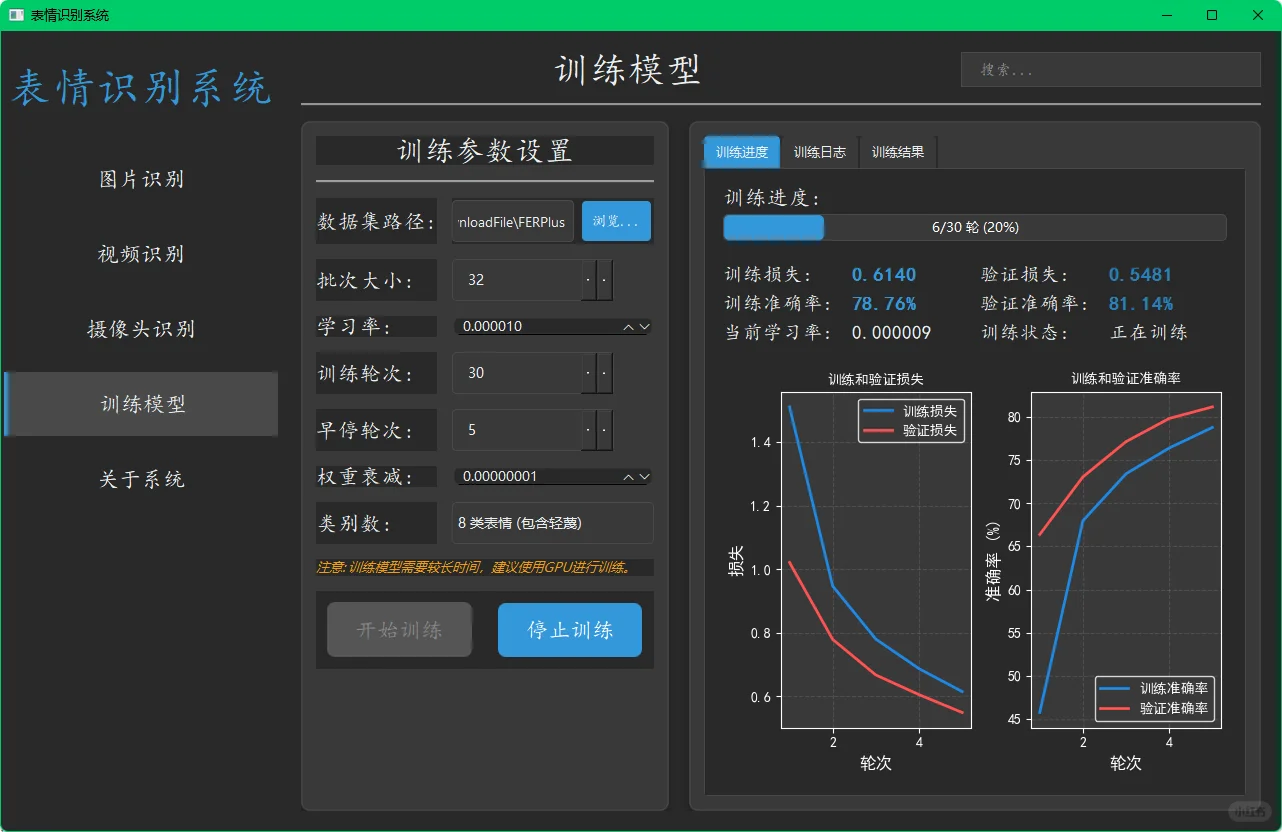Open the 学习率 value dropdown
The height and width of the screenshot is (832, 1282).
click(x=645, y=326)
